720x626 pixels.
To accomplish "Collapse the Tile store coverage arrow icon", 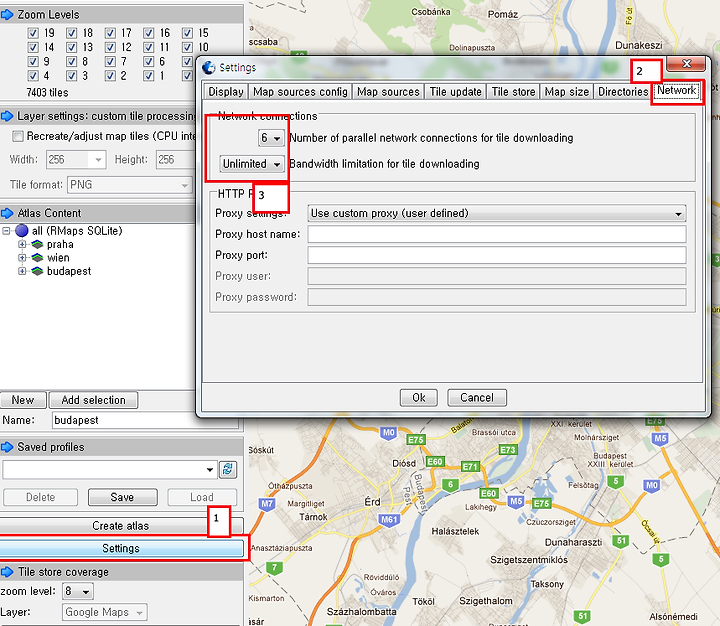I will pyautogui.click(x=7, y=572).
